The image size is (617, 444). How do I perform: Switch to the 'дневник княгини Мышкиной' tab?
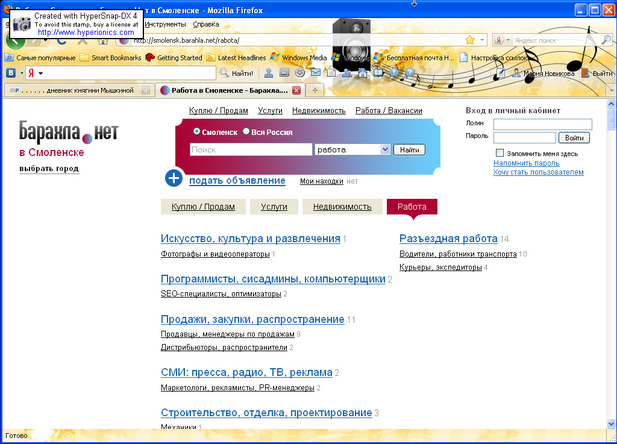[79, 91]
